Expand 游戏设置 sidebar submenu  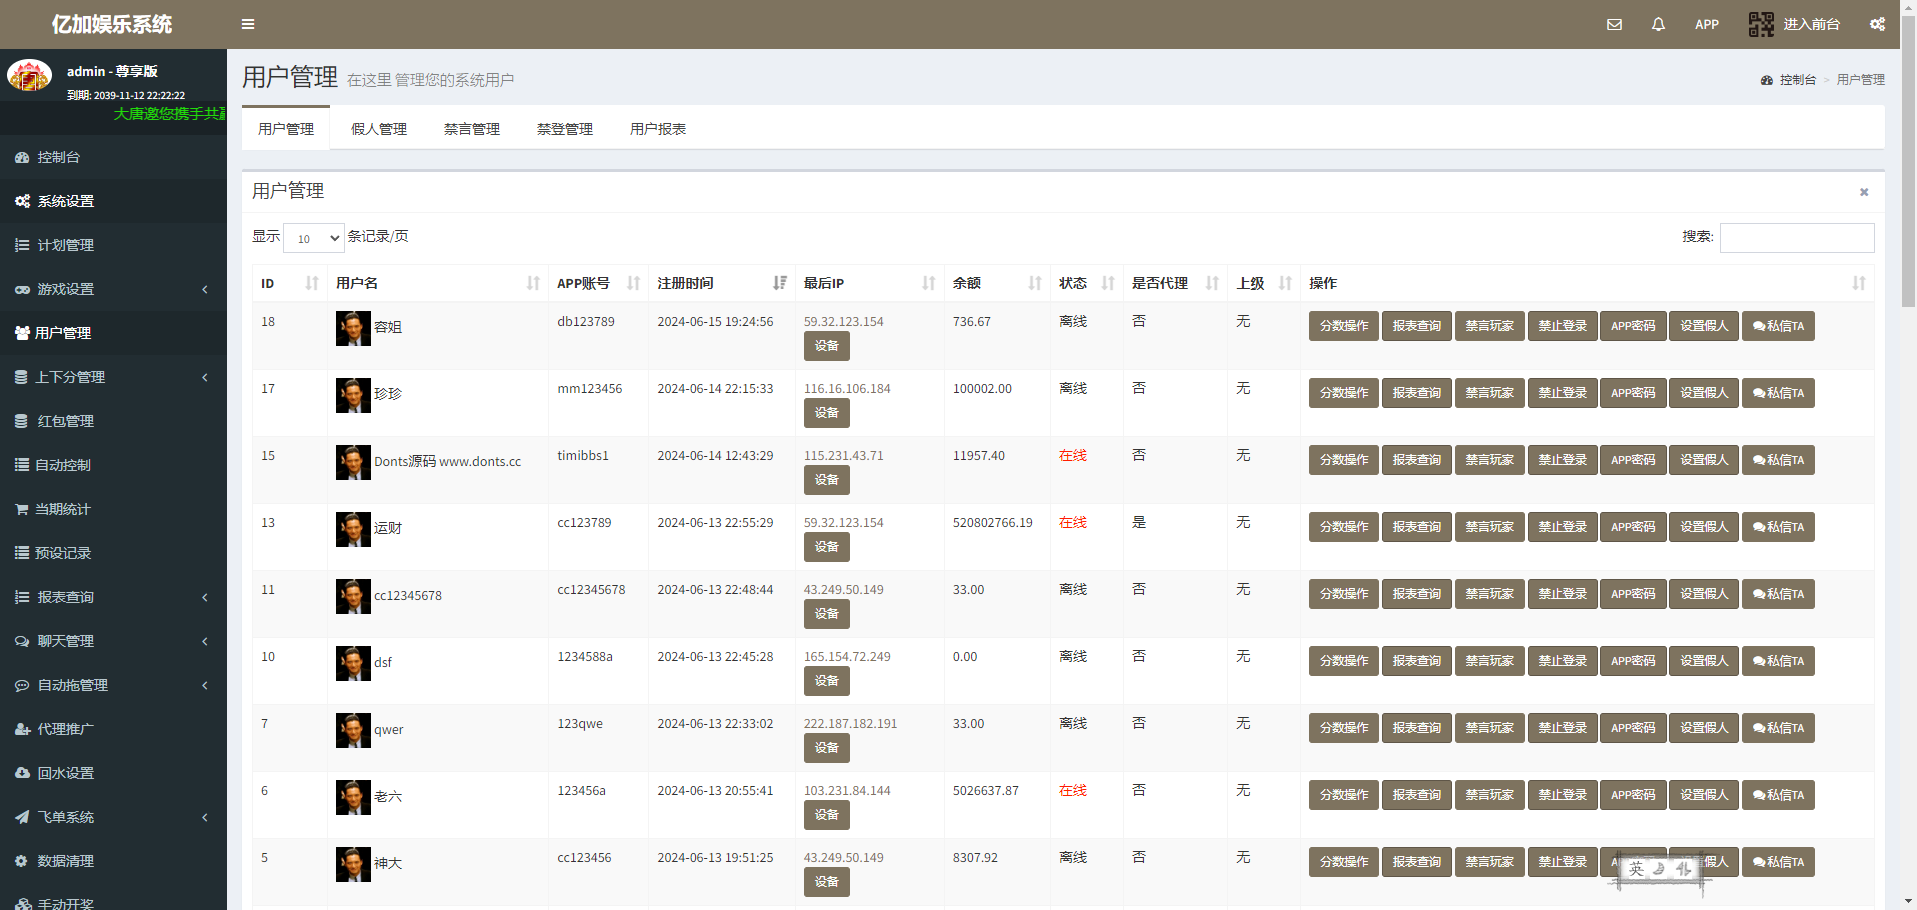[x=113, y=289]
